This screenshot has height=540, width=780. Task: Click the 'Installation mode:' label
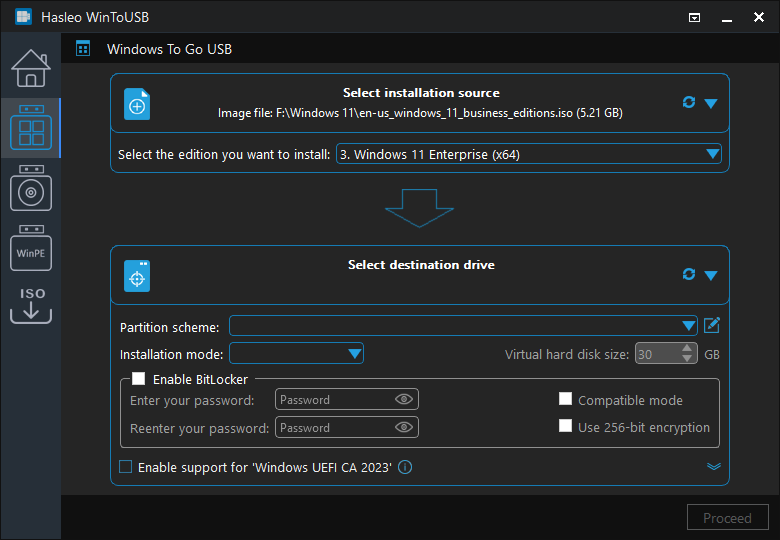pos(171,355)
